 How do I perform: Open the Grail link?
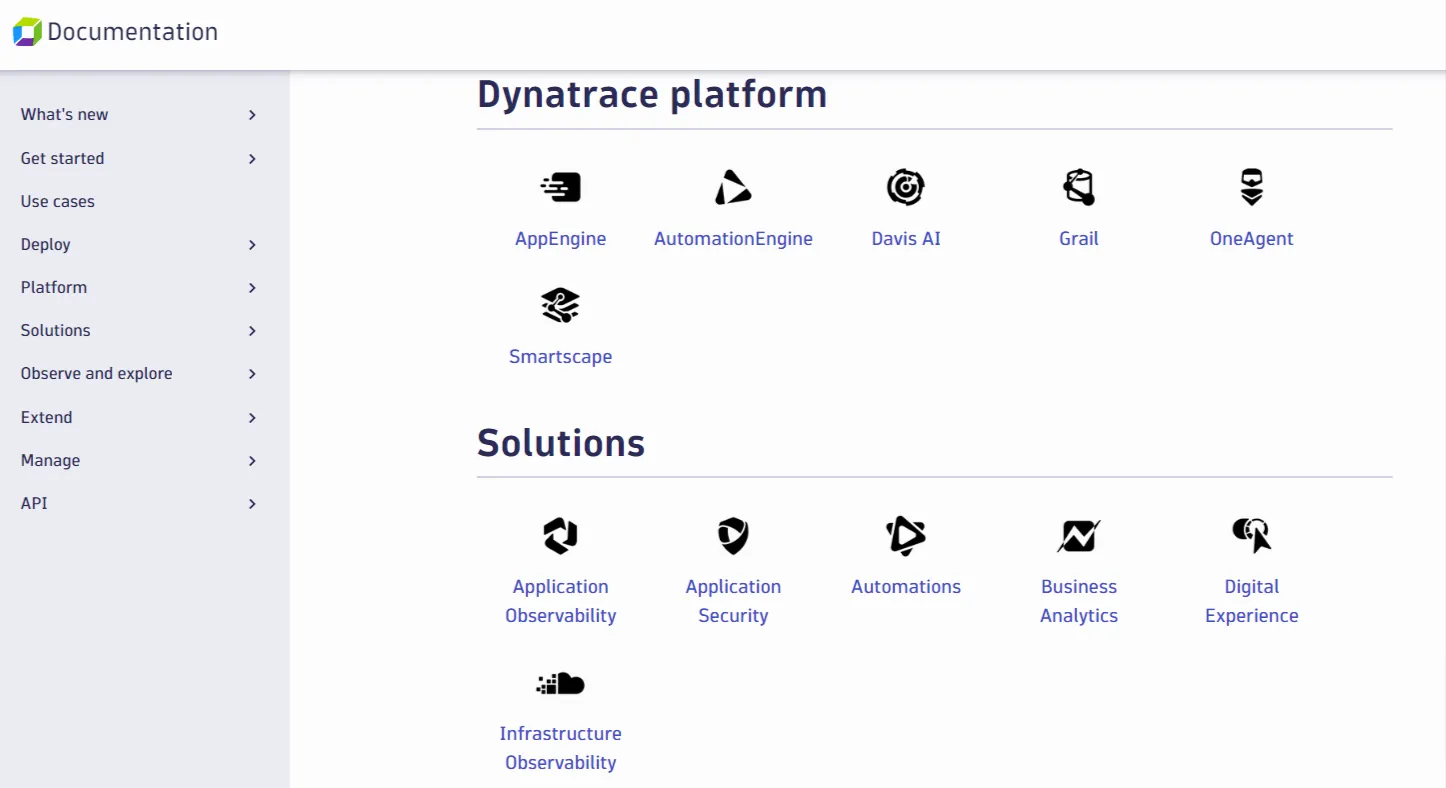click(1079, 238)
